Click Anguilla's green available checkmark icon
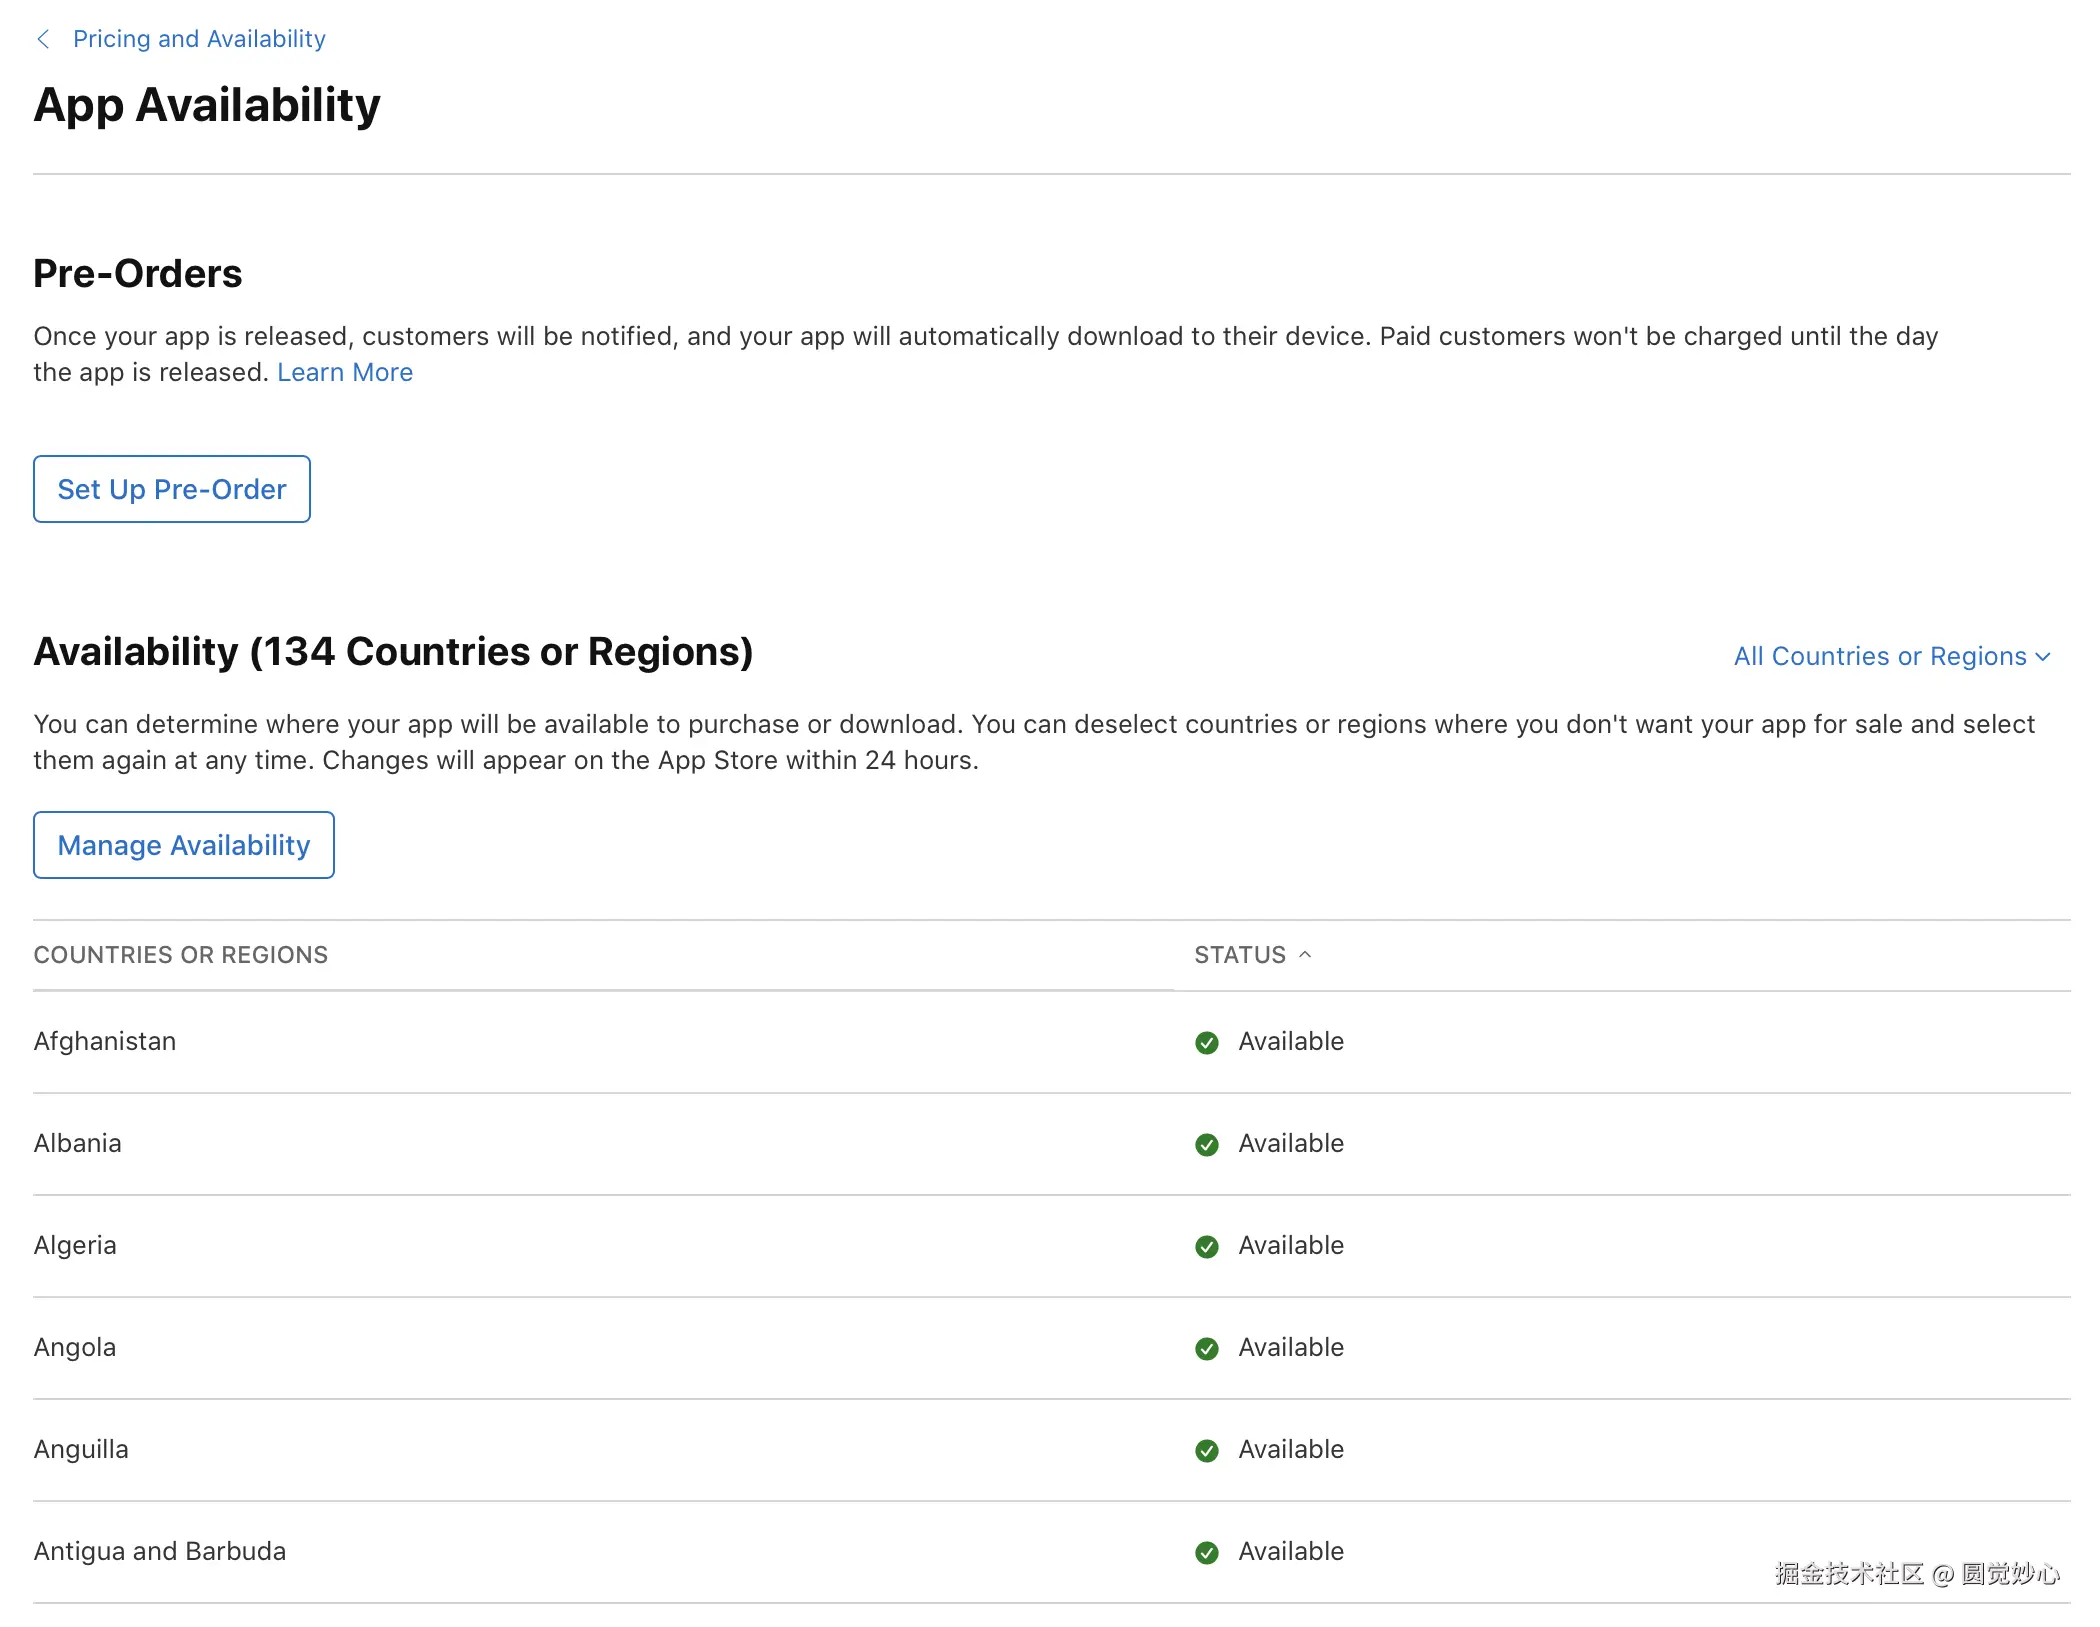Viewport: 2100px width, 1627px height. (1207, 1451)
